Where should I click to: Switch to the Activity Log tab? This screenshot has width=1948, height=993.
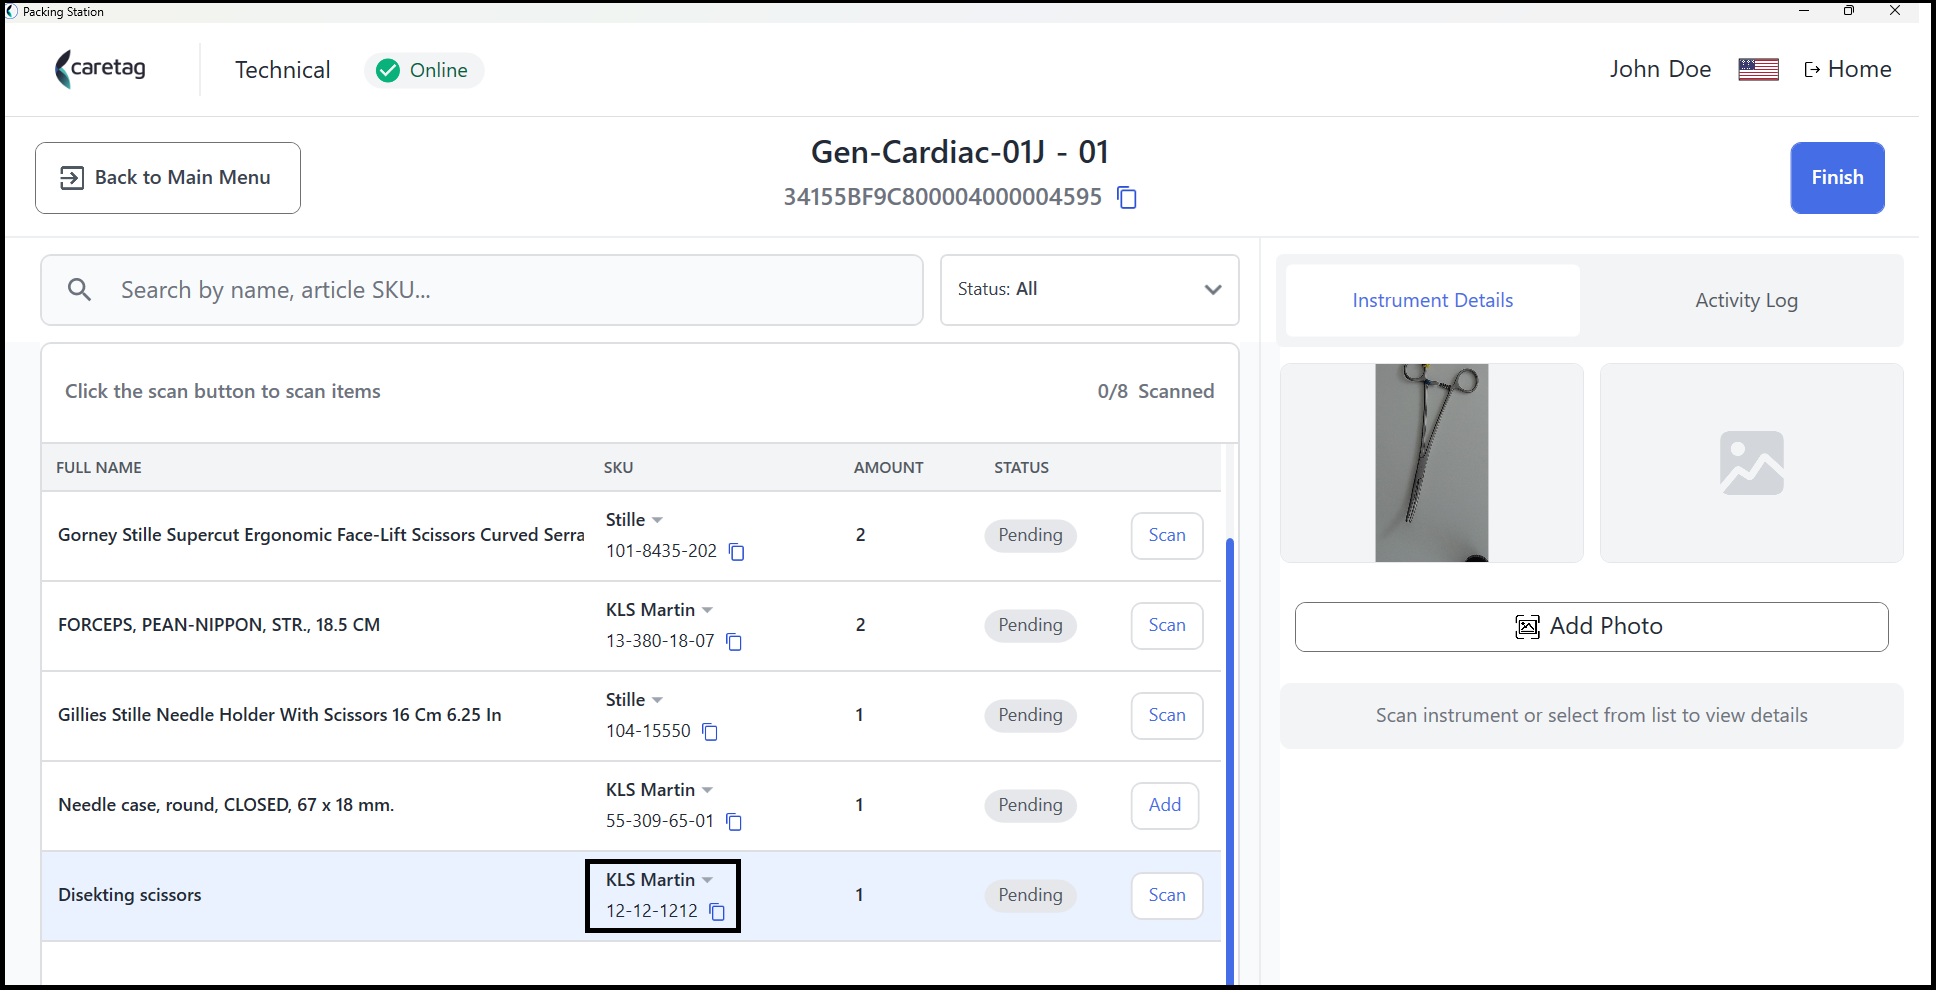coord(1746,301)
